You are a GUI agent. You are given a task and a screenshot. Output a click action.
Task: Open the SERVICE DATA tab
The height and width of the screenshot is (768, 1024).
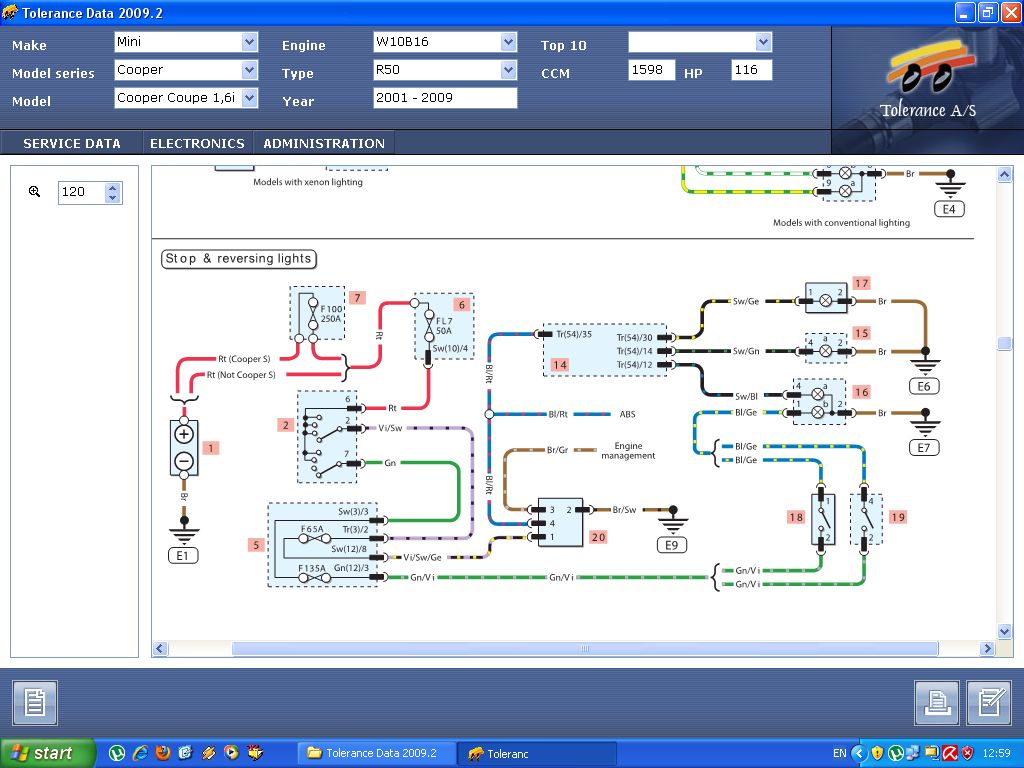tap(72, 143)
